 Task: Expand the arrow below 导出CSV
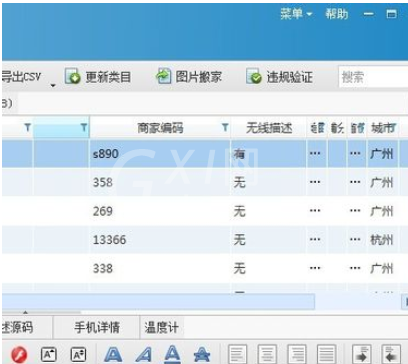pos(53,86)
